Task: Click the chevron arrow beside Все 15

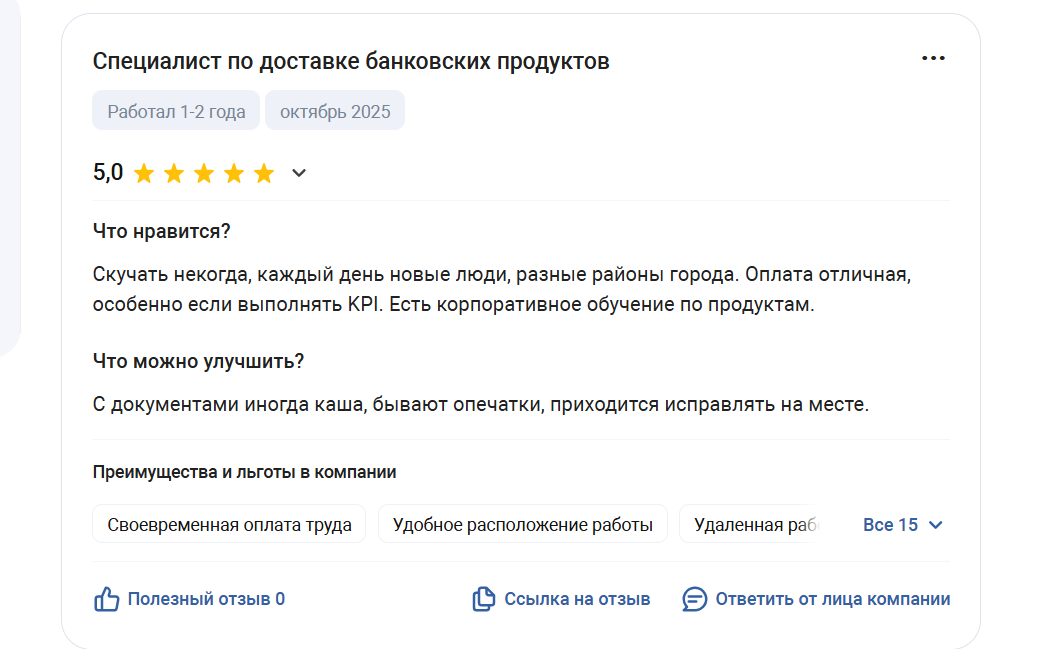Action: point(936,525)
